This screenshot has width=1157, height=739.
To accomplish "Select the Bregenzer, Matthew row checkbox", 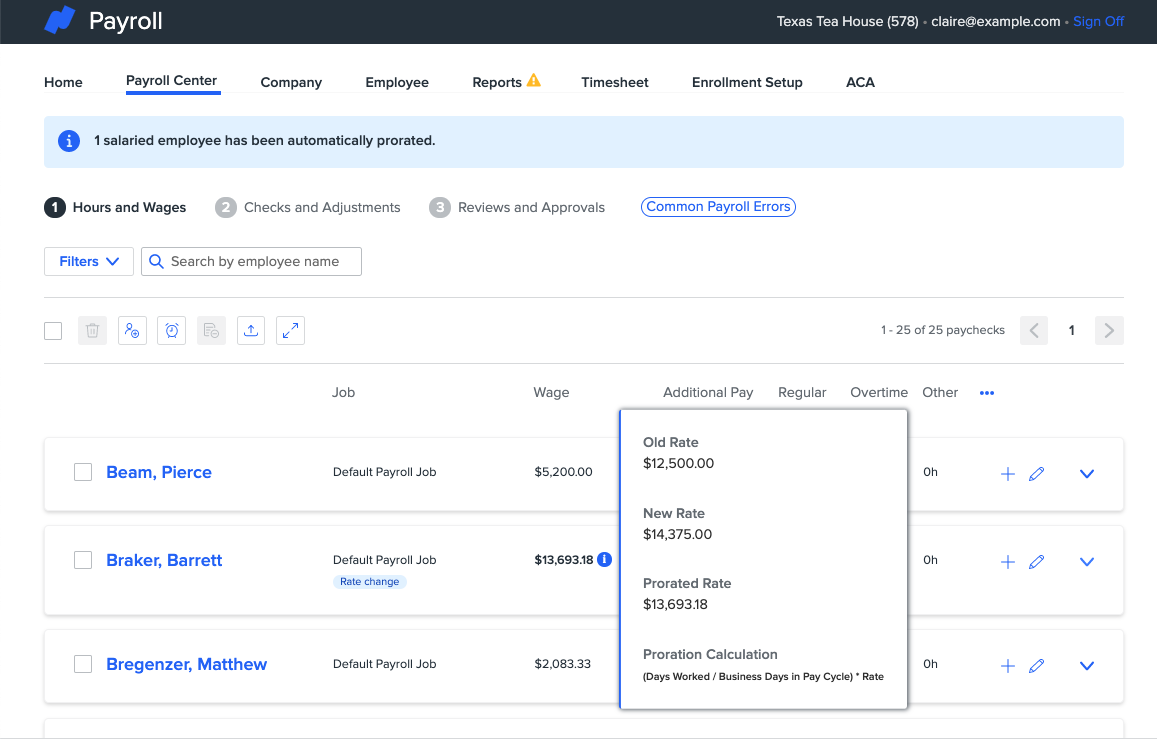I will [x=83, y=664].
